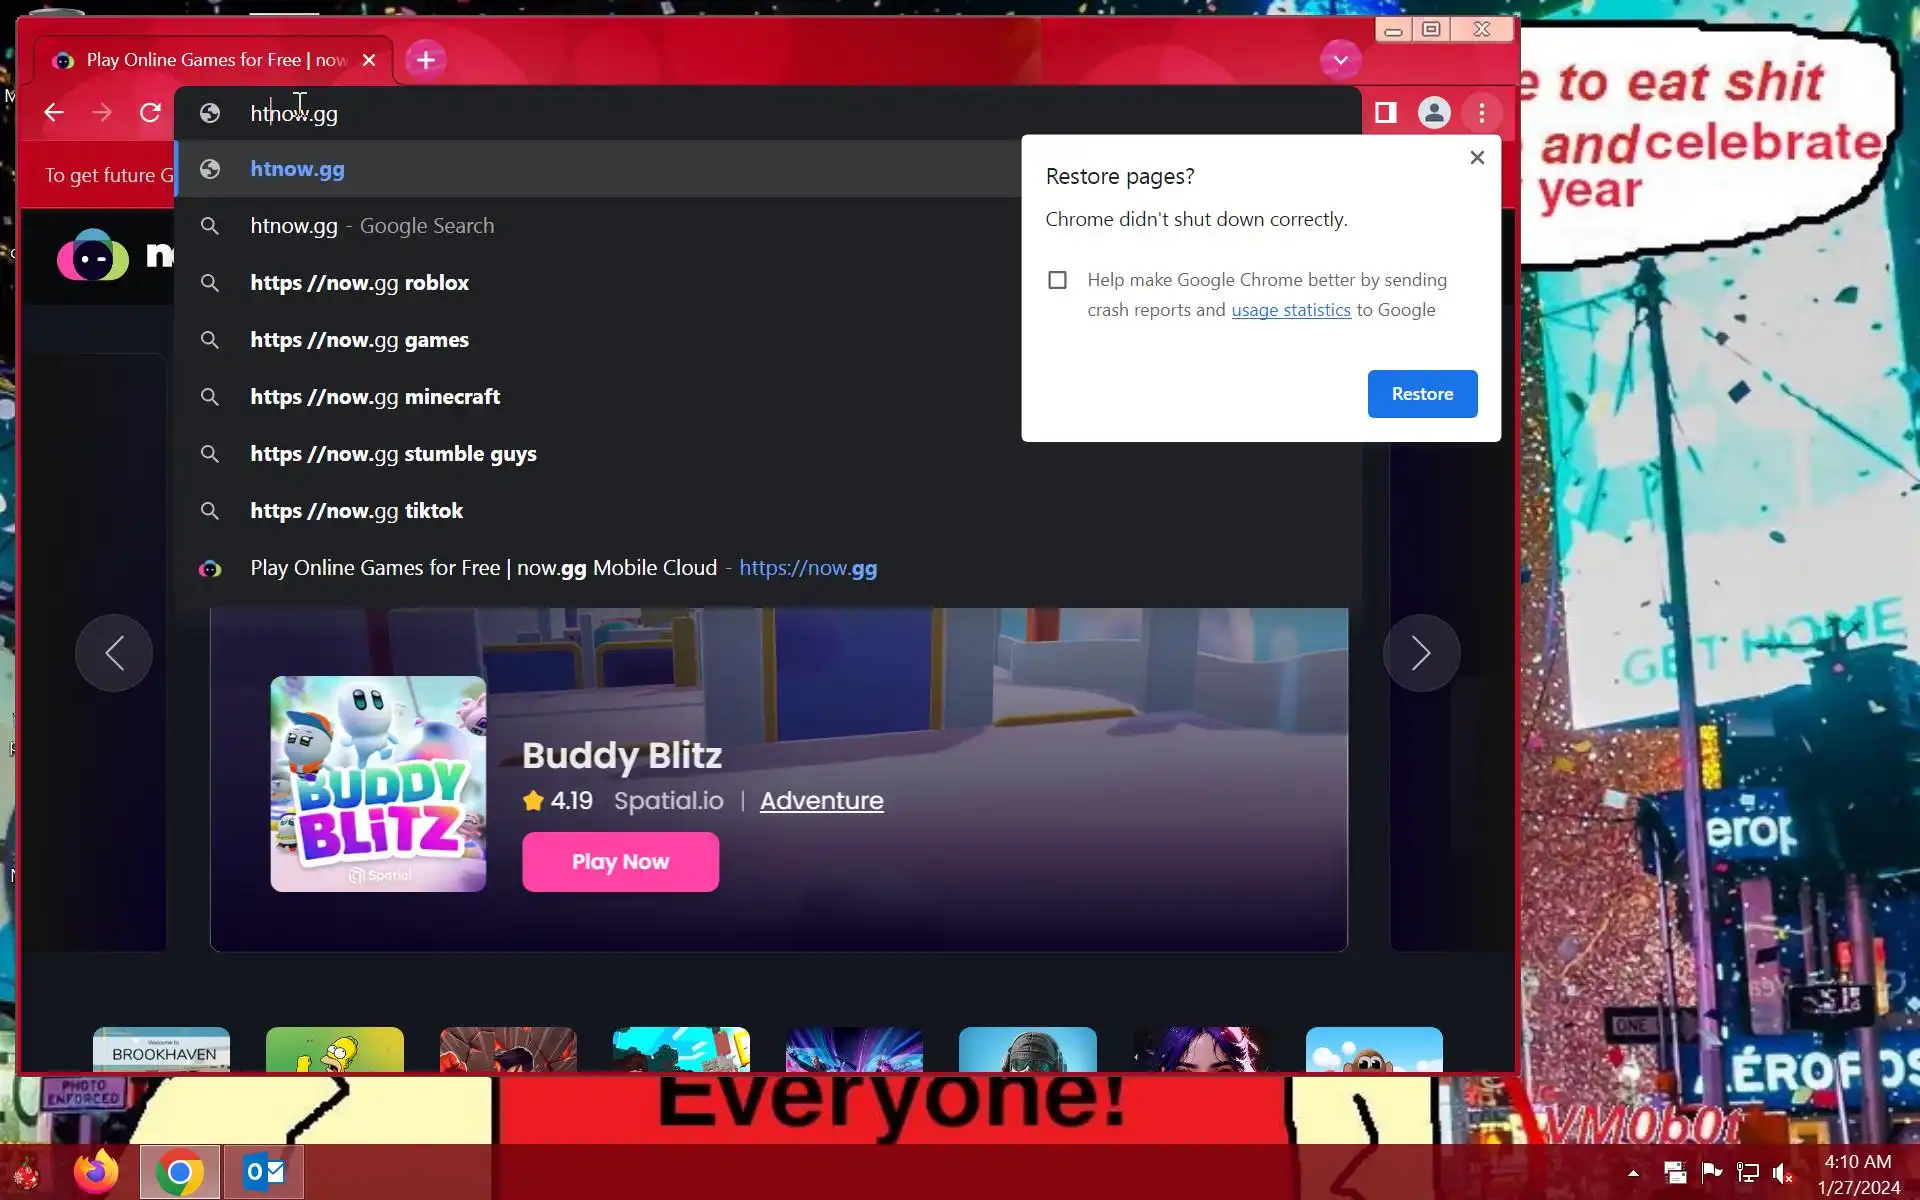Click the Restore button

[x=1421, y=394]
